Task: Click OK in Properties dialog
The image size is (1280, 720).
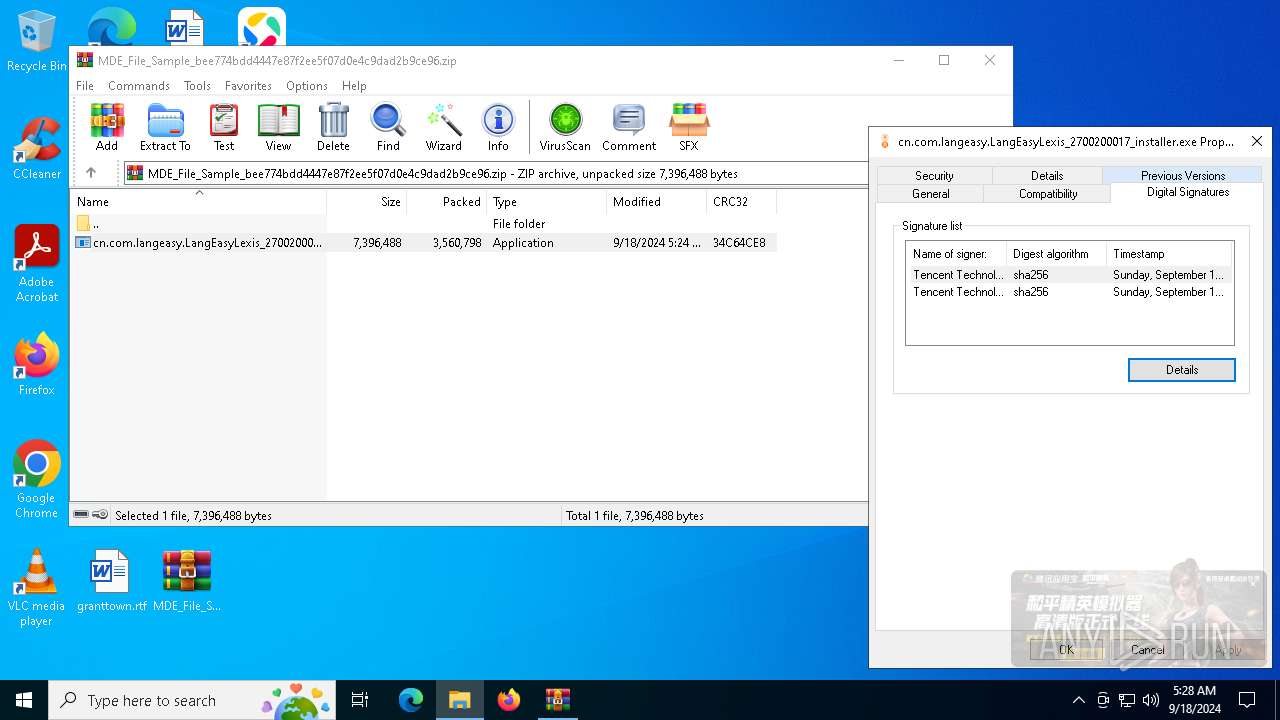Action: pyautogui.click(x=1066, y=649)
